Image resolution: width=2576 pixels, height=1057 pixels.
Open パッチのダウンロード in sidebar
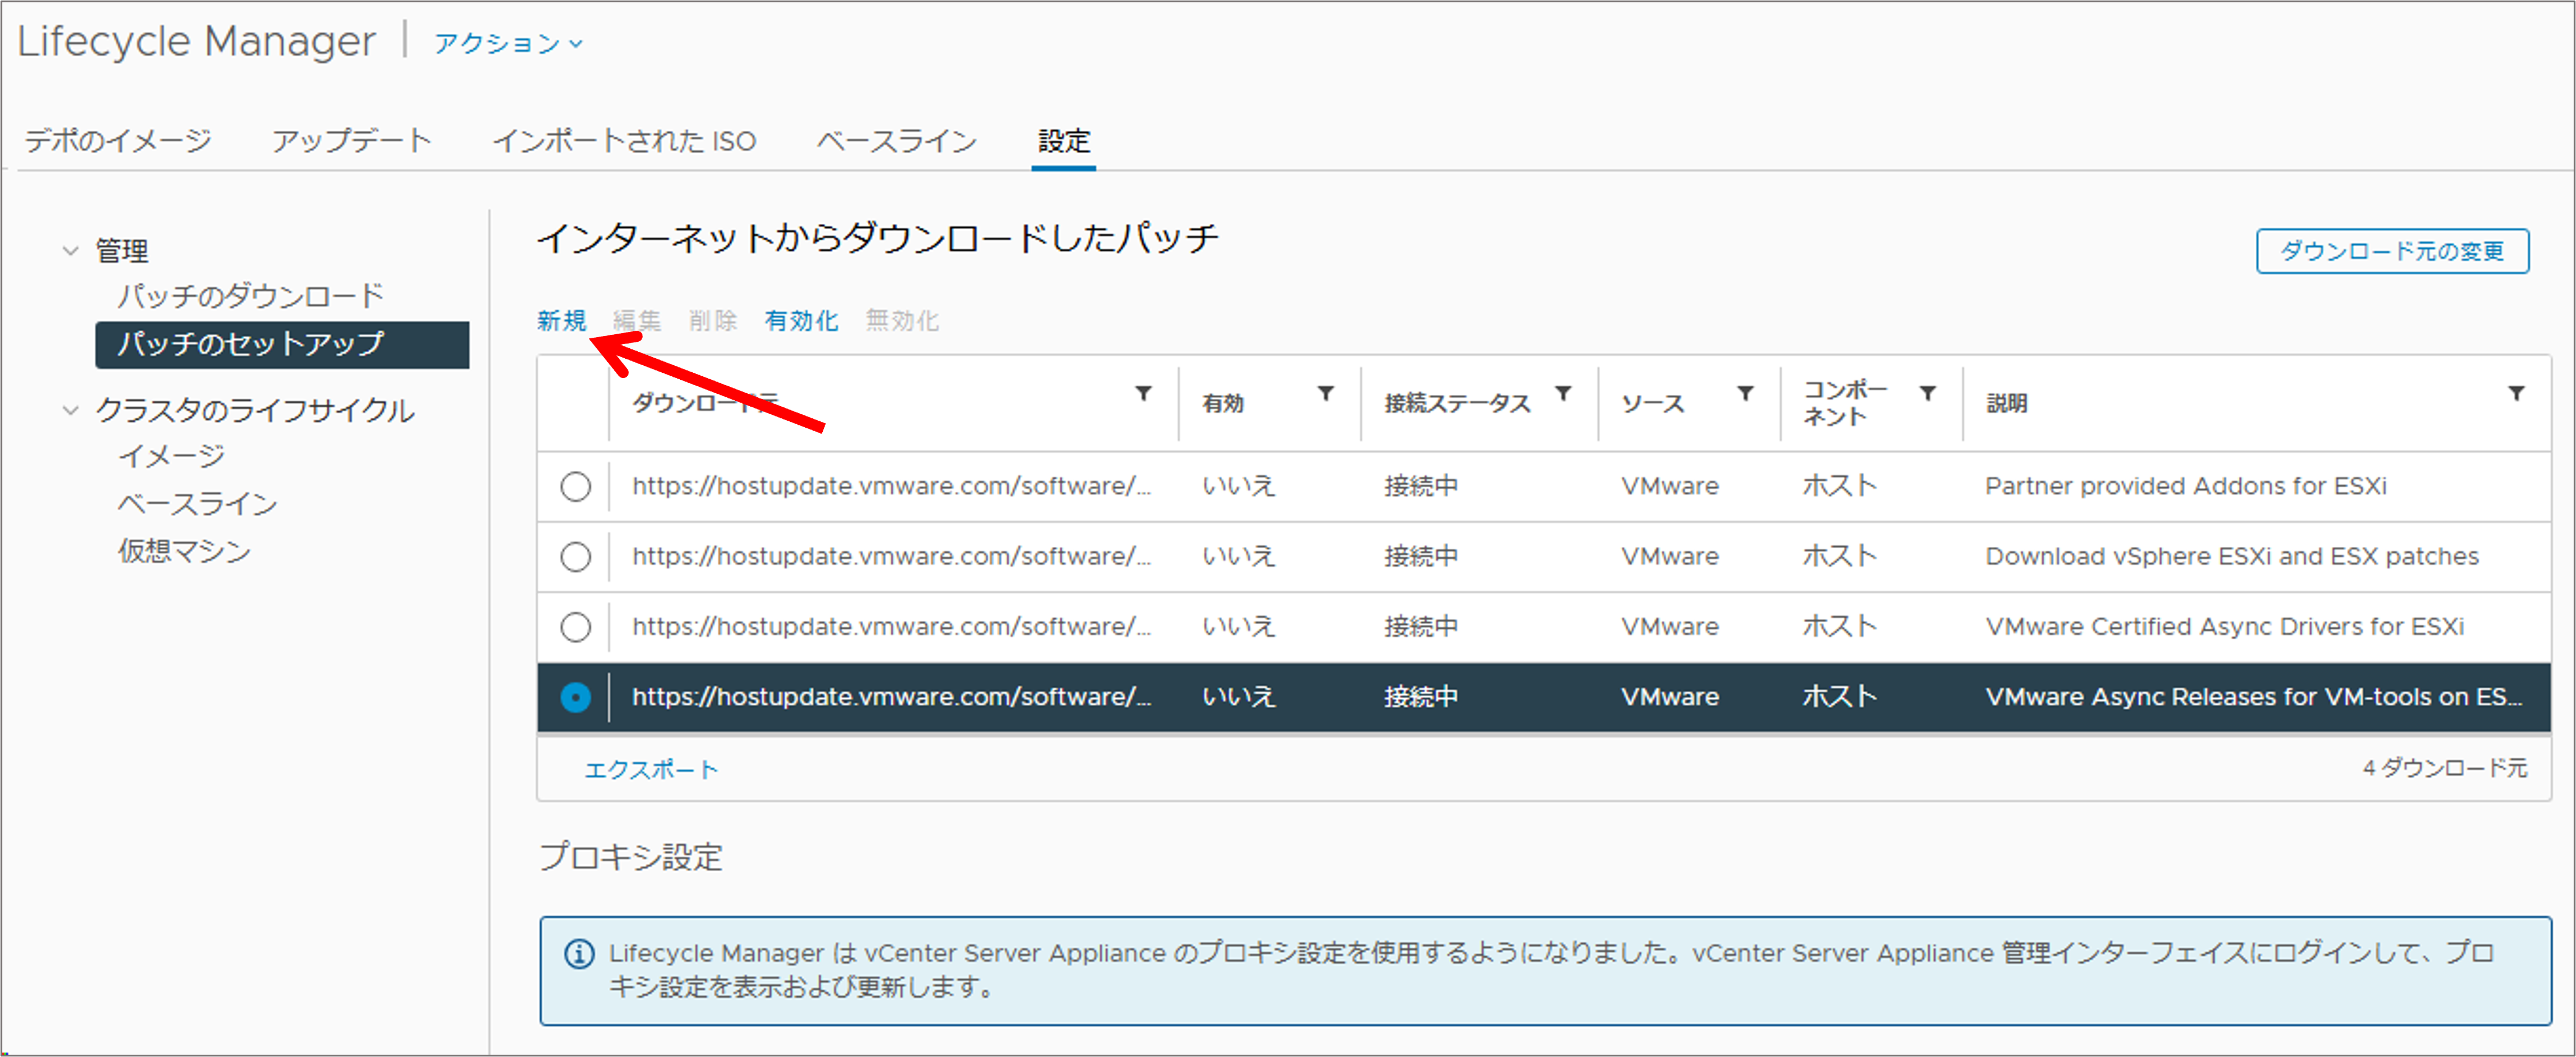click(x=250, y=296)
